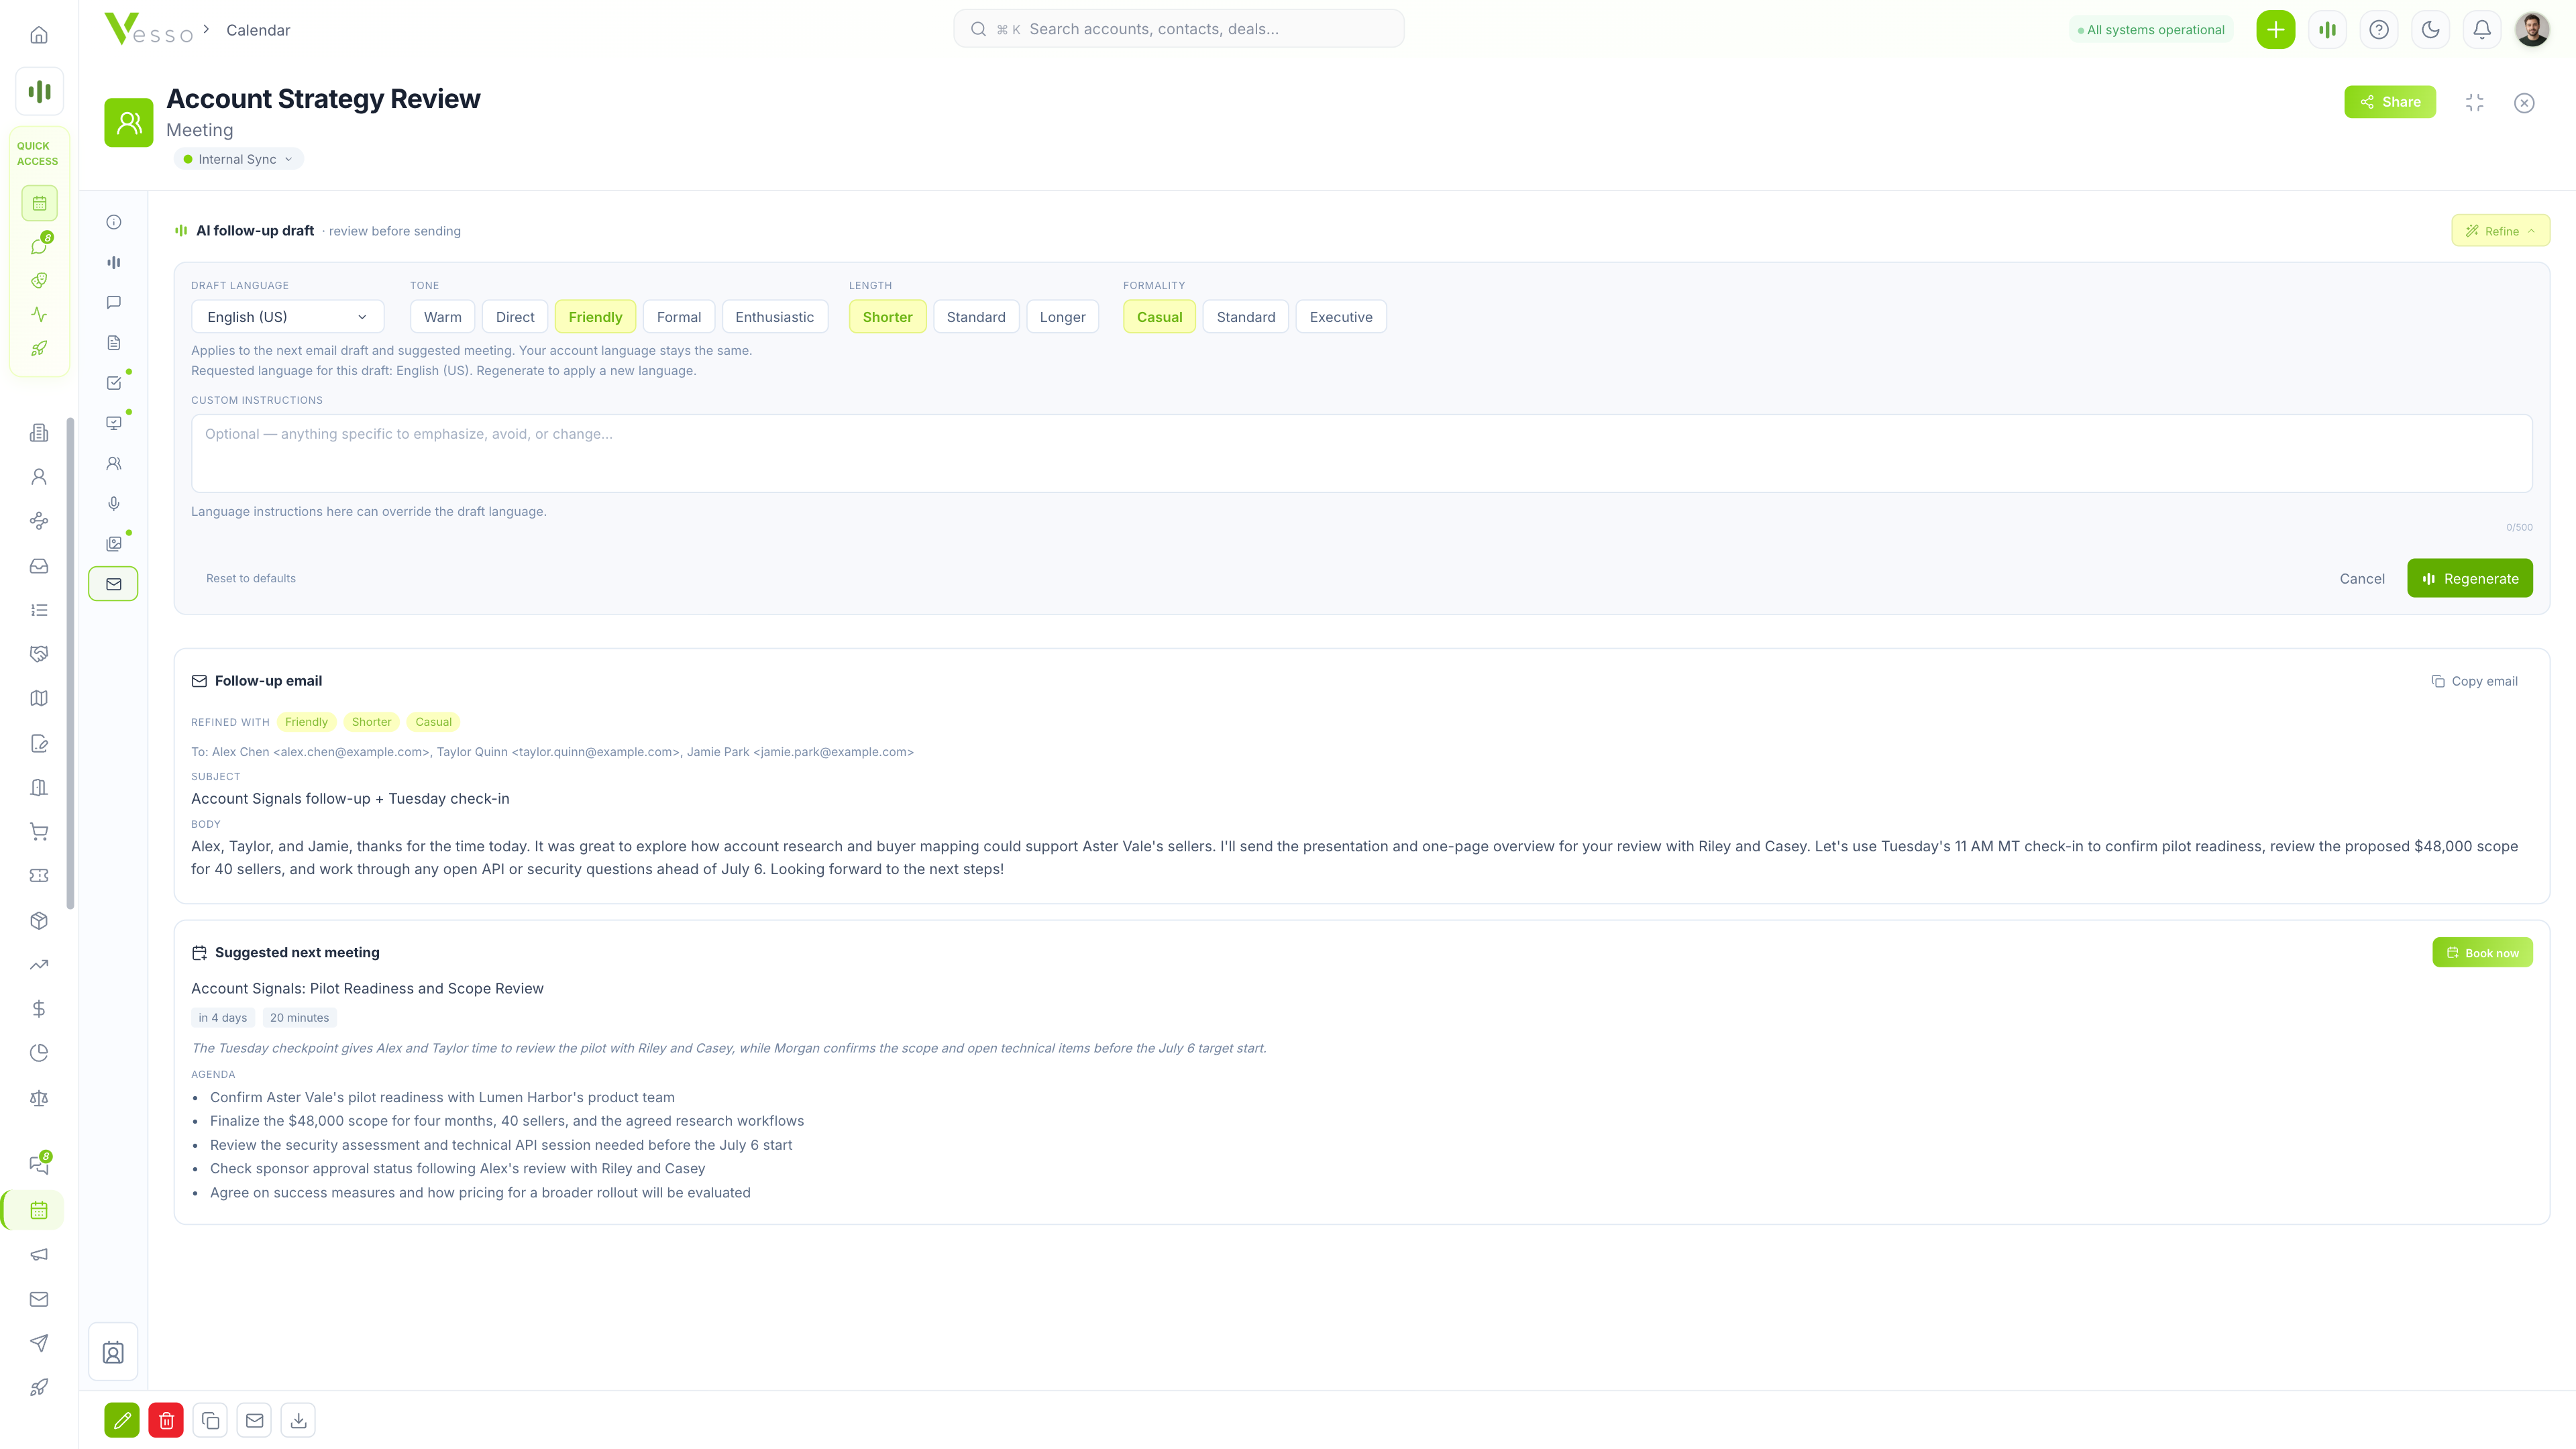Open the microphone recording section icon

pos(114,503)
